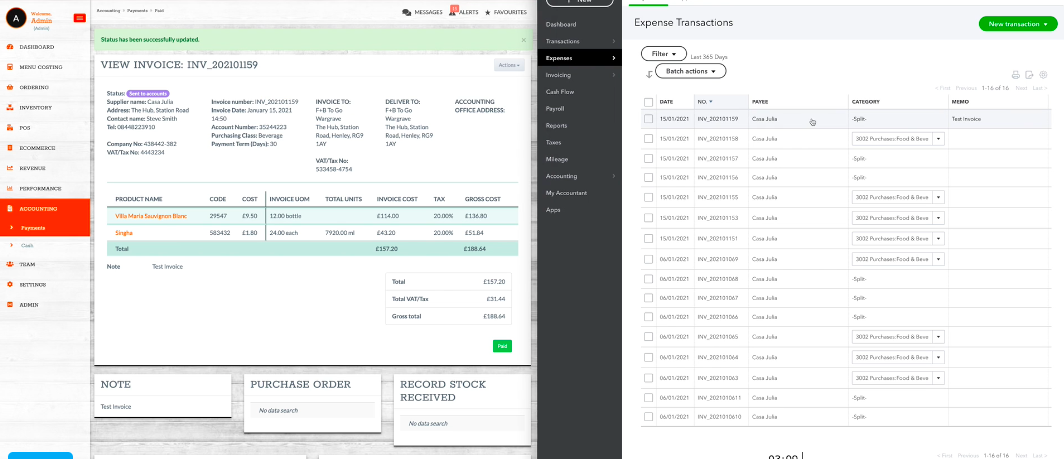Open Payroll in QuickBooks menu
This screenshot has height=459, width=1064.
(x=556, y=109)
